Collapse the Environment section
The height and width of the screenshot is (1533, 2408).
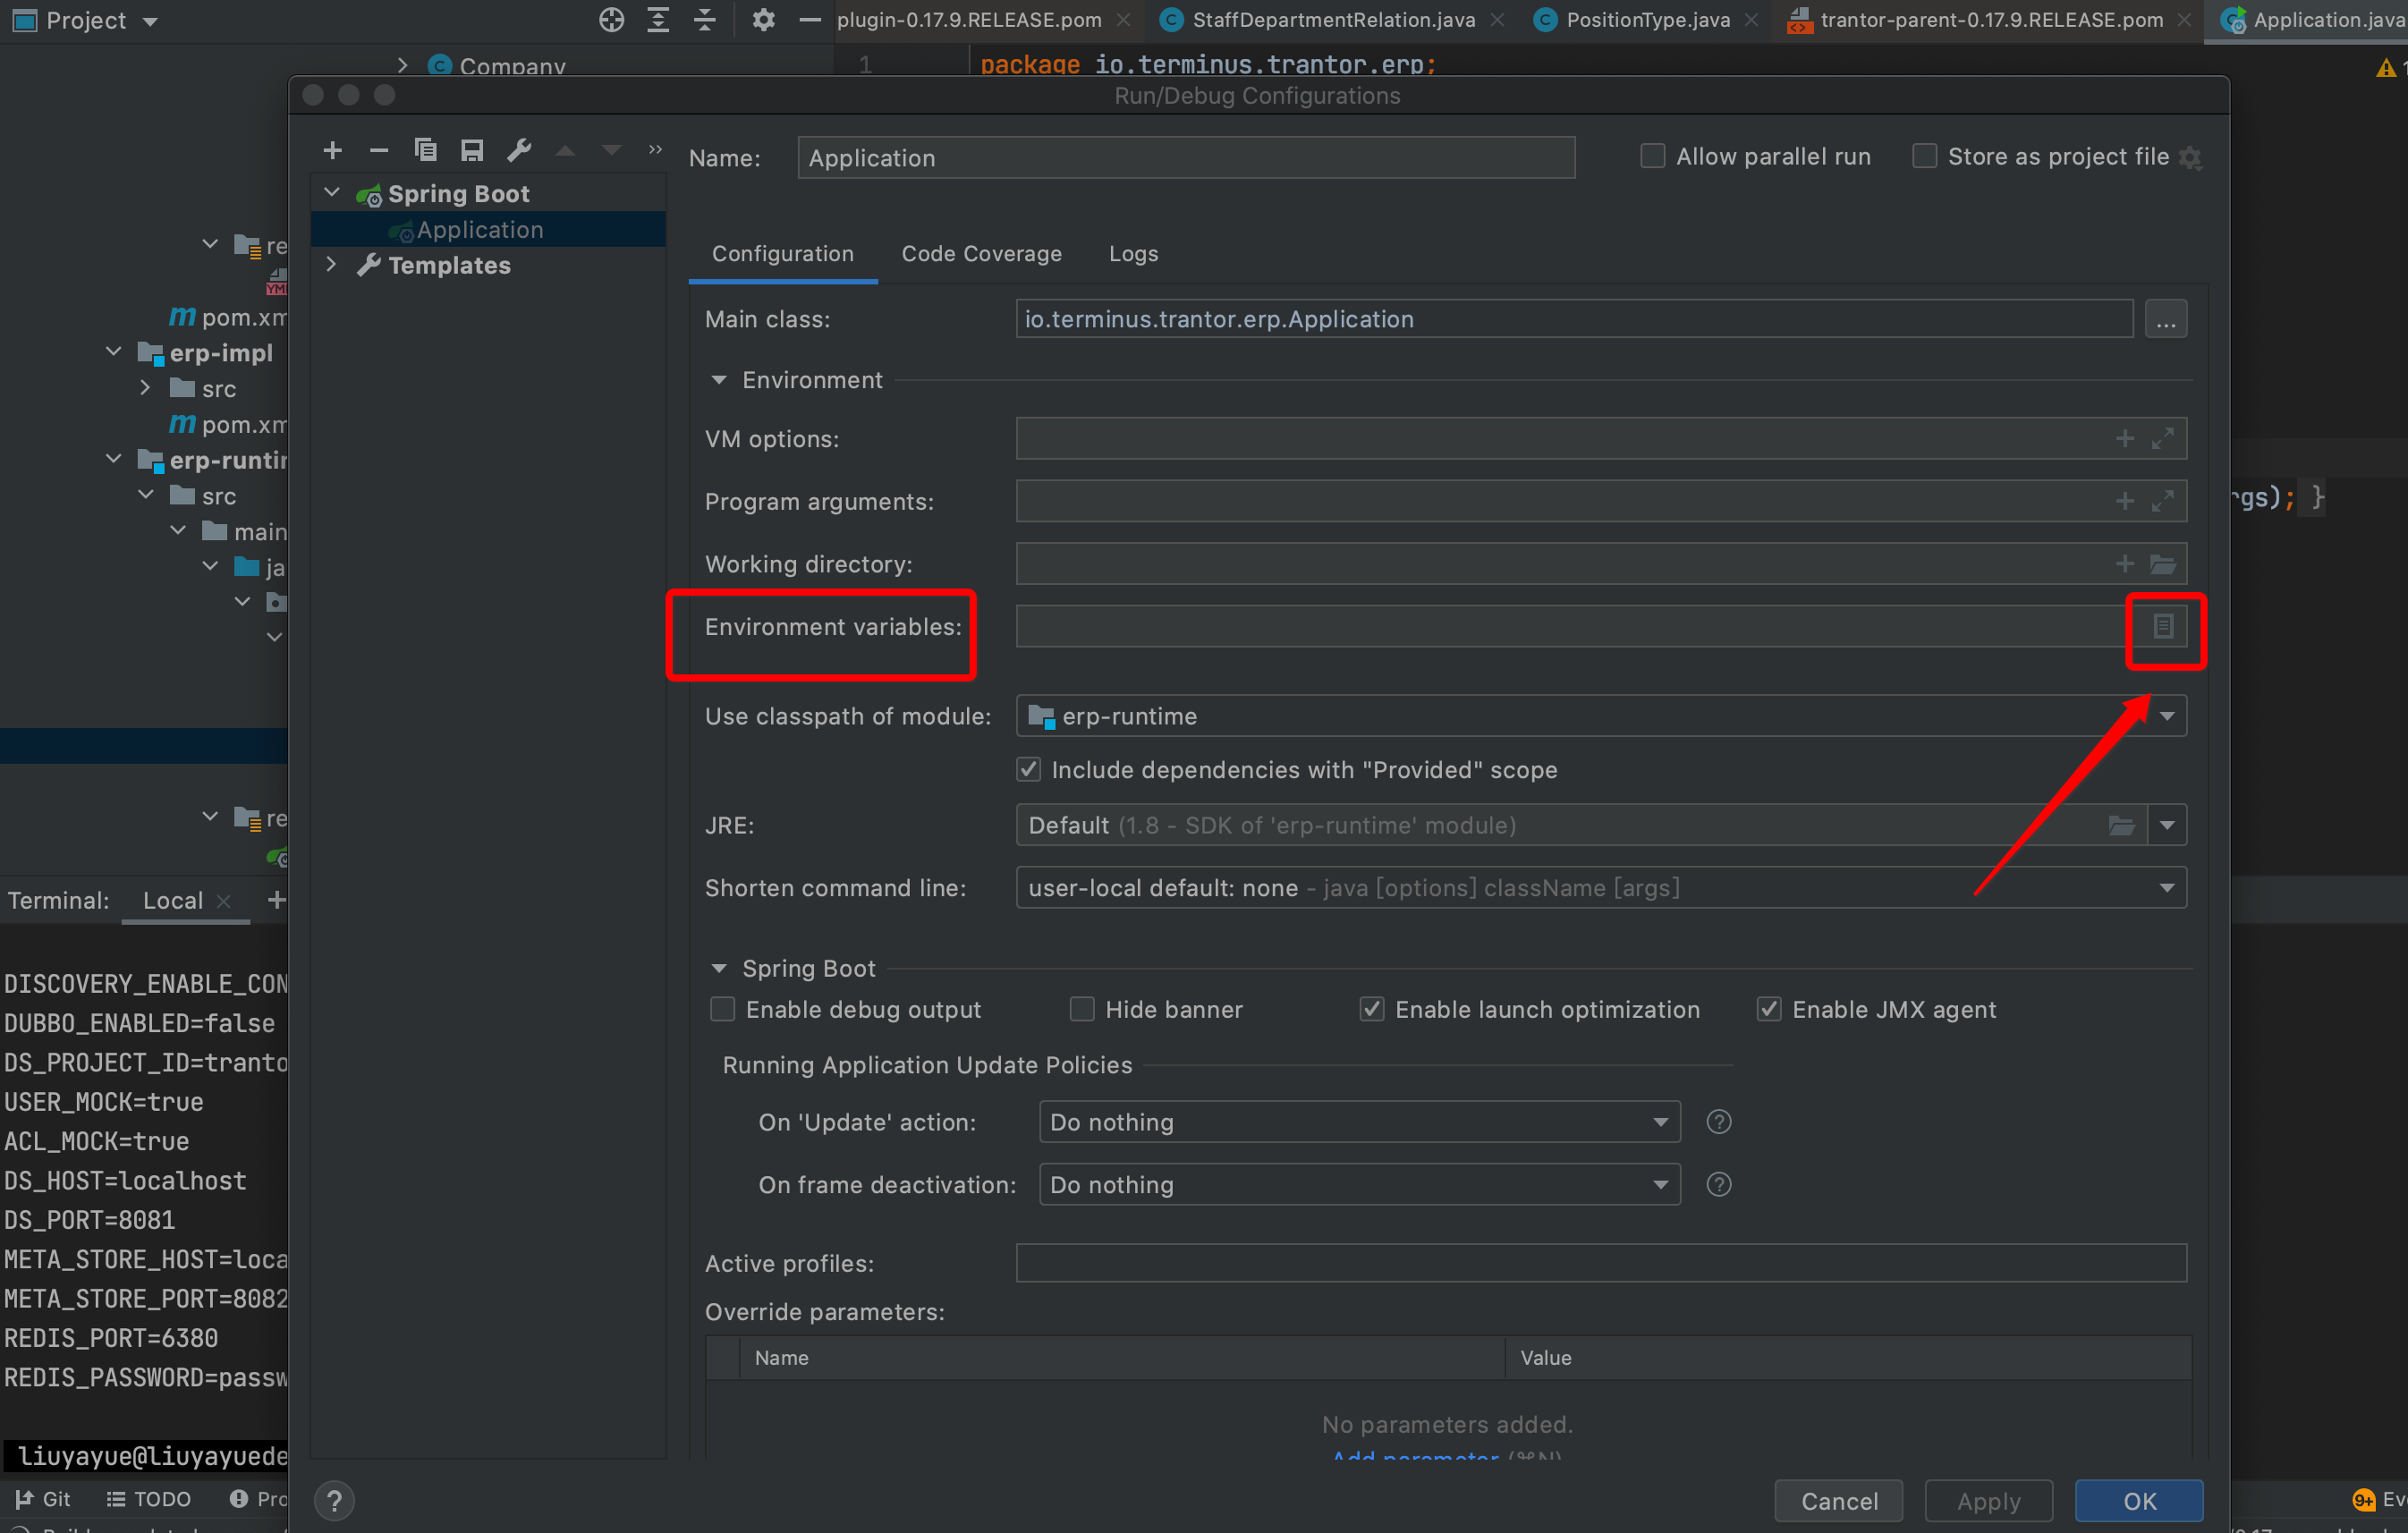(719, 381)
